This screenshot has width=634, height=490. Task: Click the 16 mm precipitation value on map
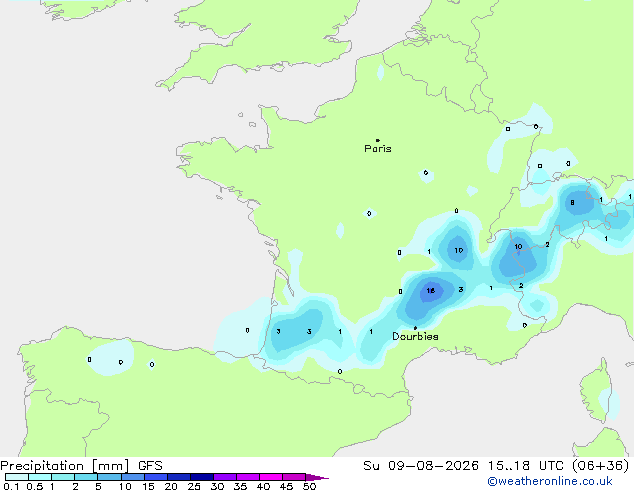[x=431, y=291]
